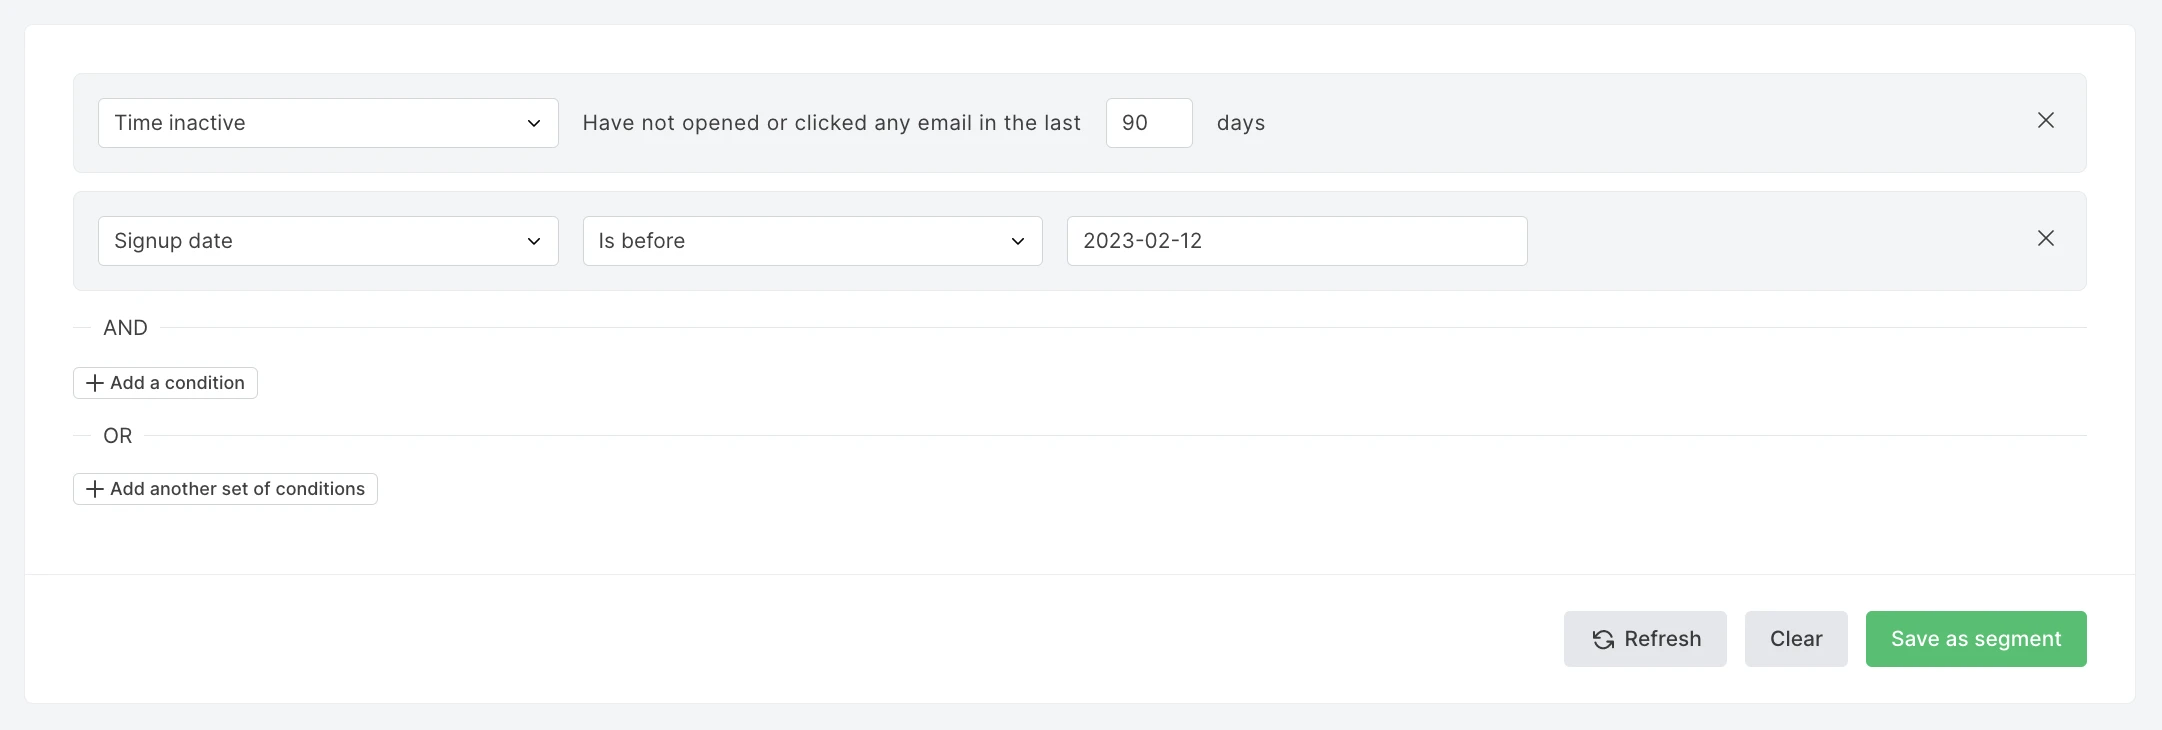Image resolution: width=2162 pixels, height=730 pixels.
Task: Click the circular arrows Refresh icon
Action: (1603, 640)
